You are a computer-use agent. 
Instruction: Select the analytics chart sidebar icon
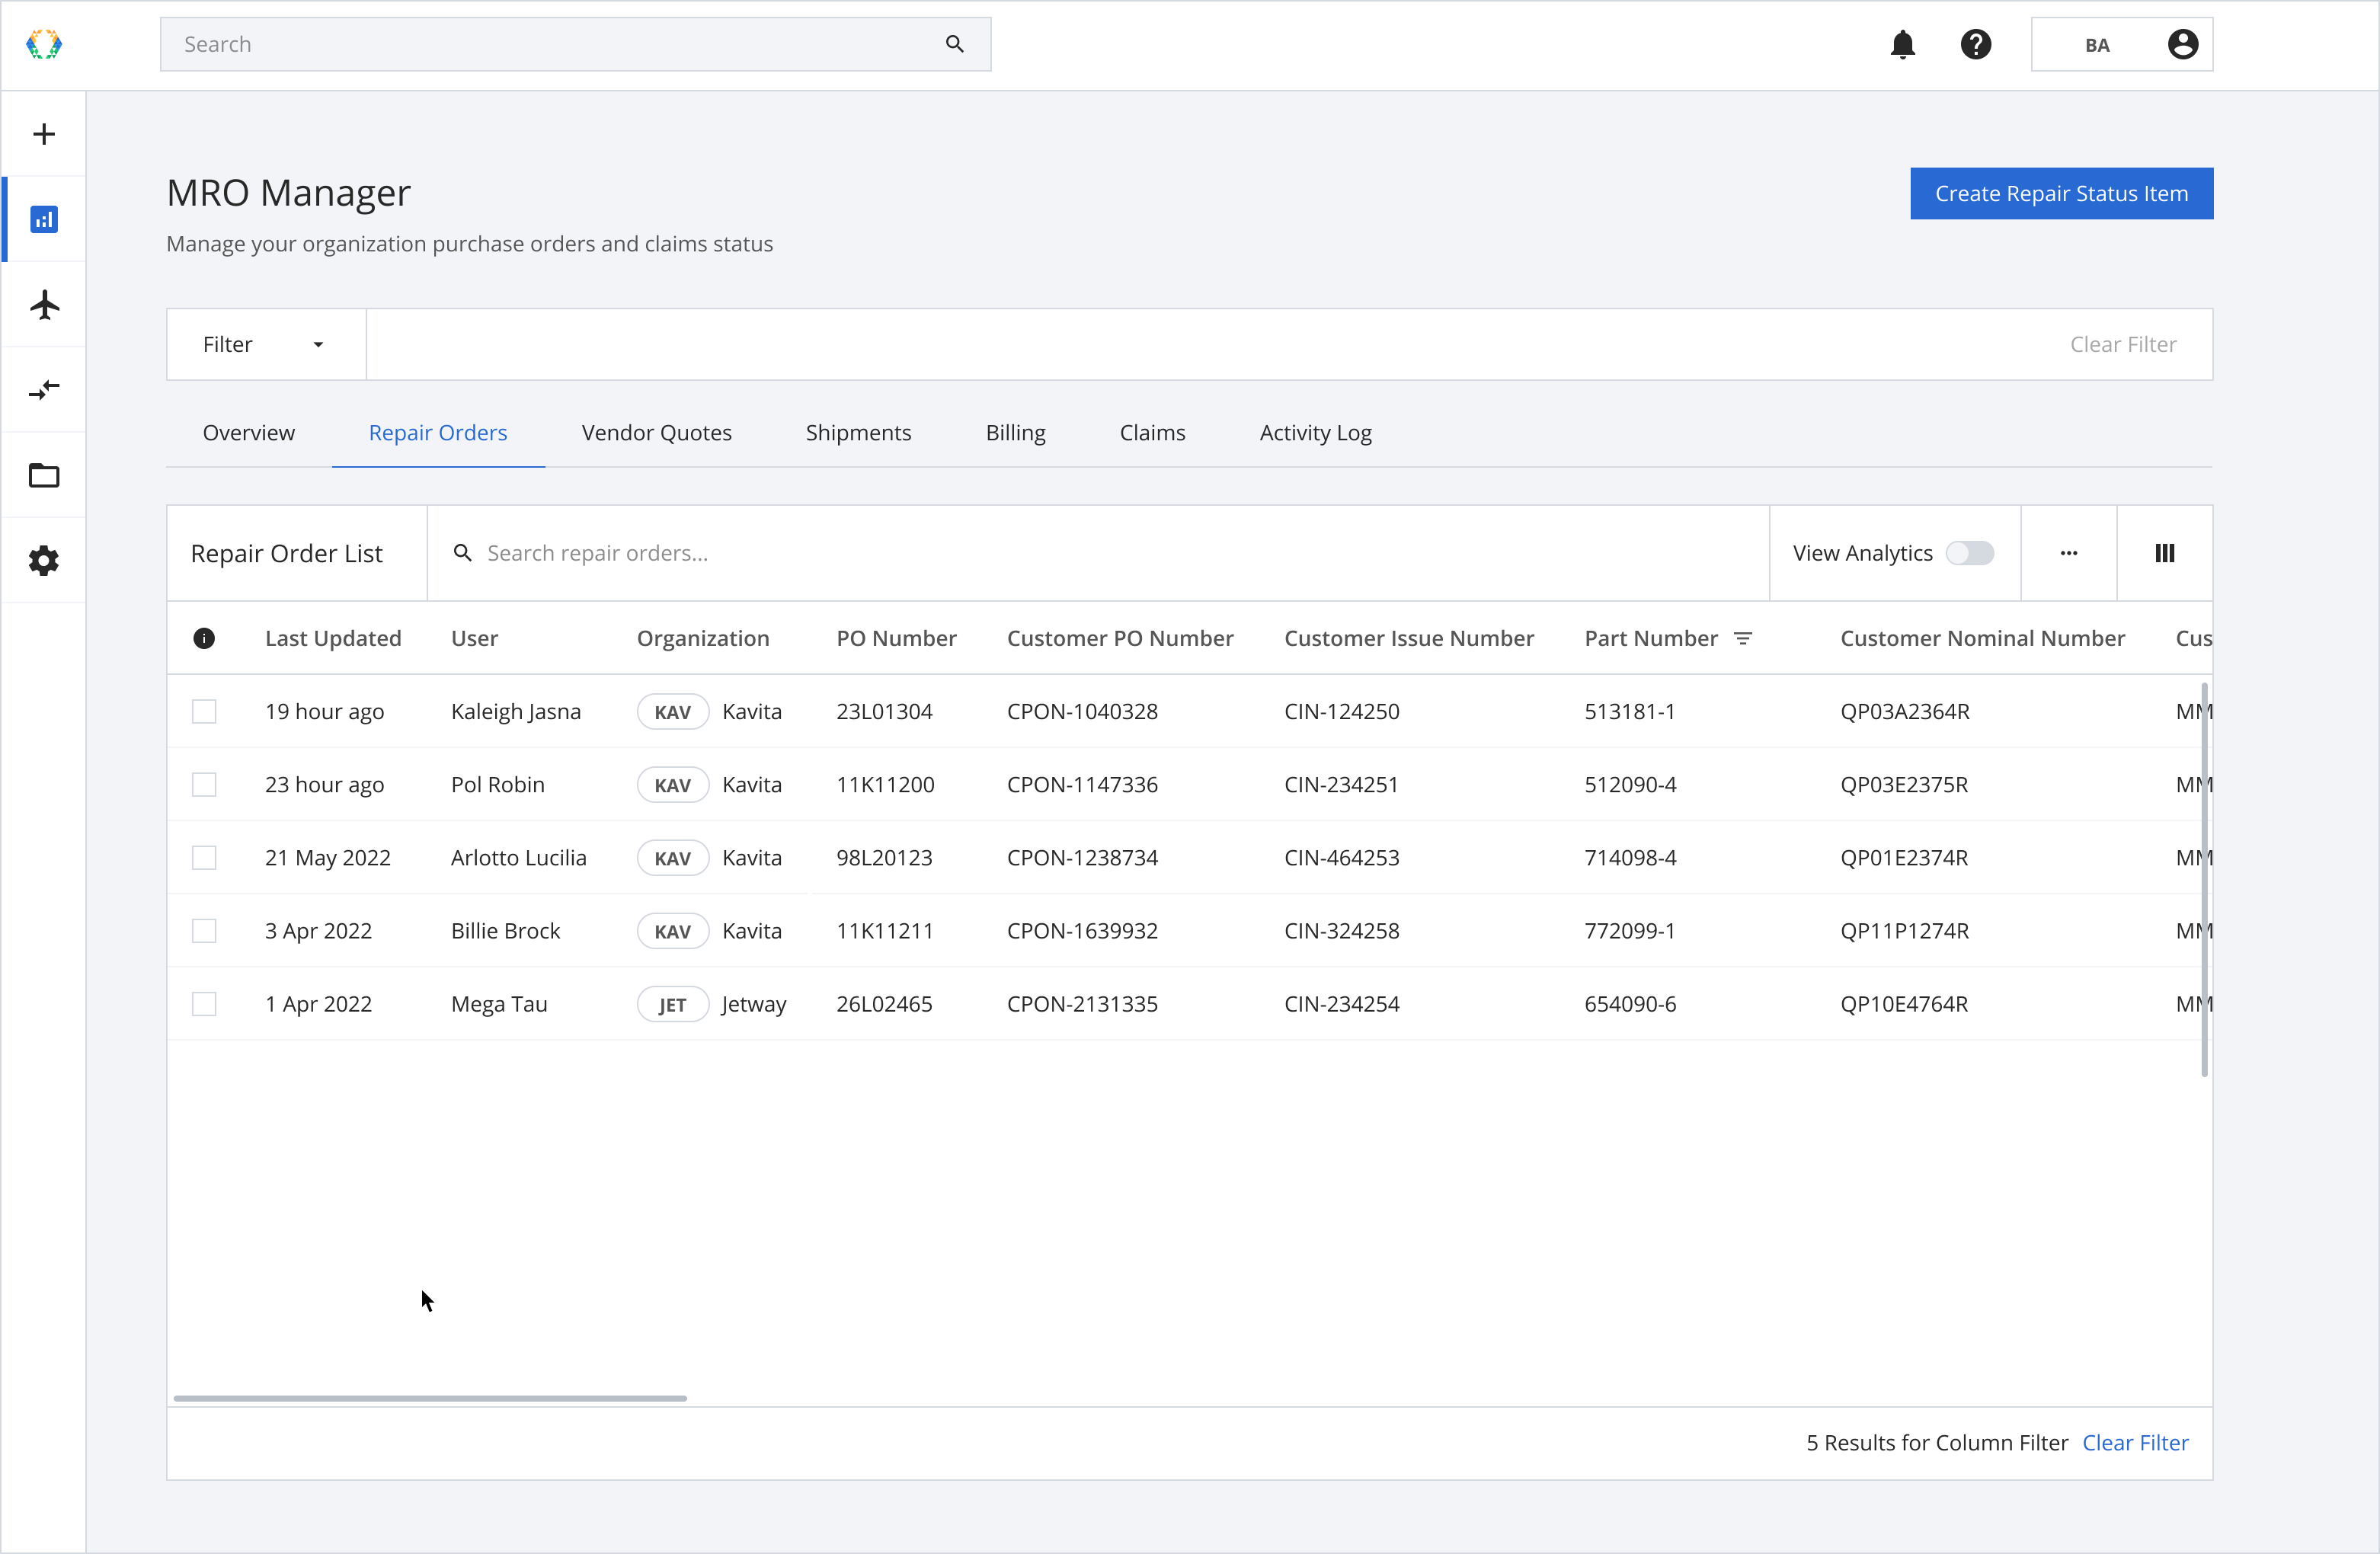tap(44, 219)
